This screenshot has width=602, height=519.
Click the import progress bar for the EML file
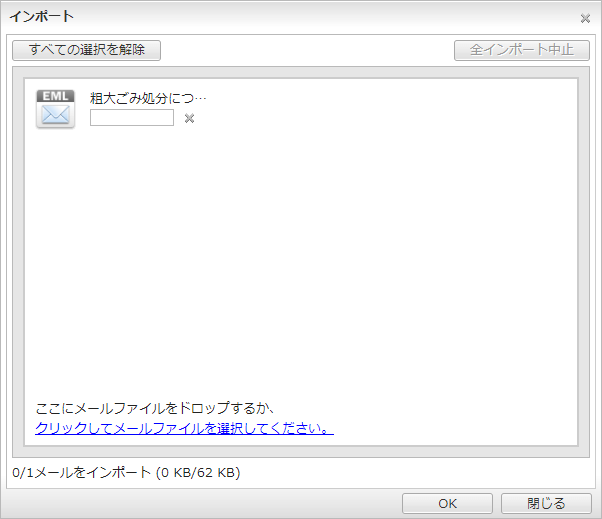tap(132, 117)
